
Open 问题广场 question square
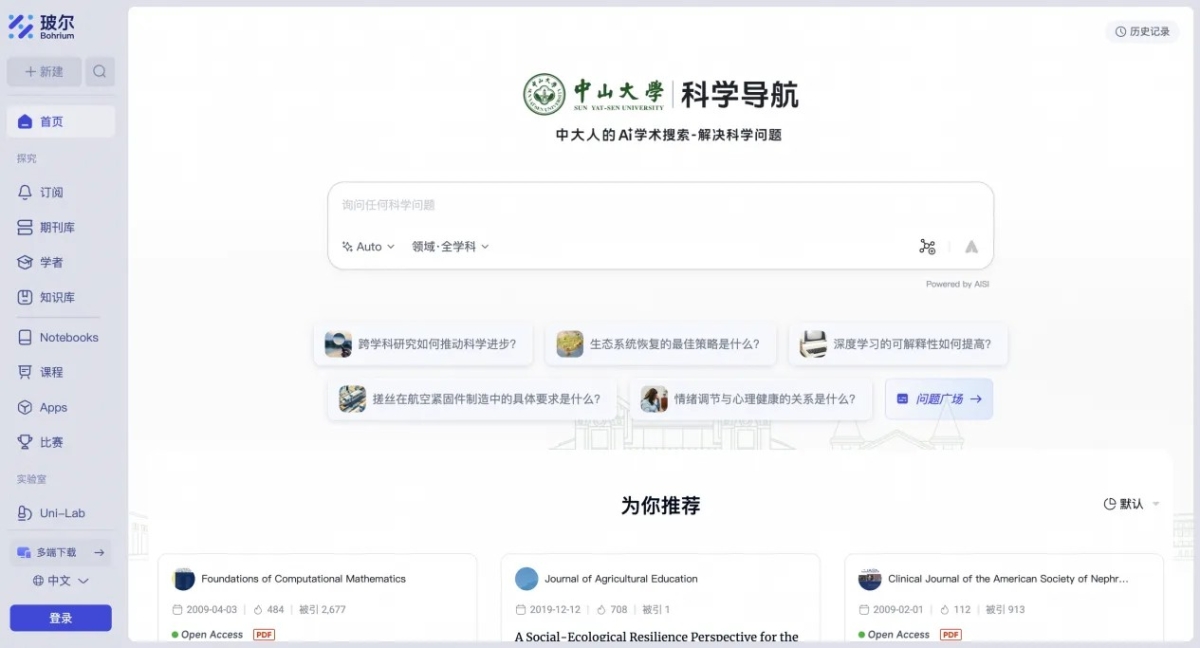pos(939,399)
